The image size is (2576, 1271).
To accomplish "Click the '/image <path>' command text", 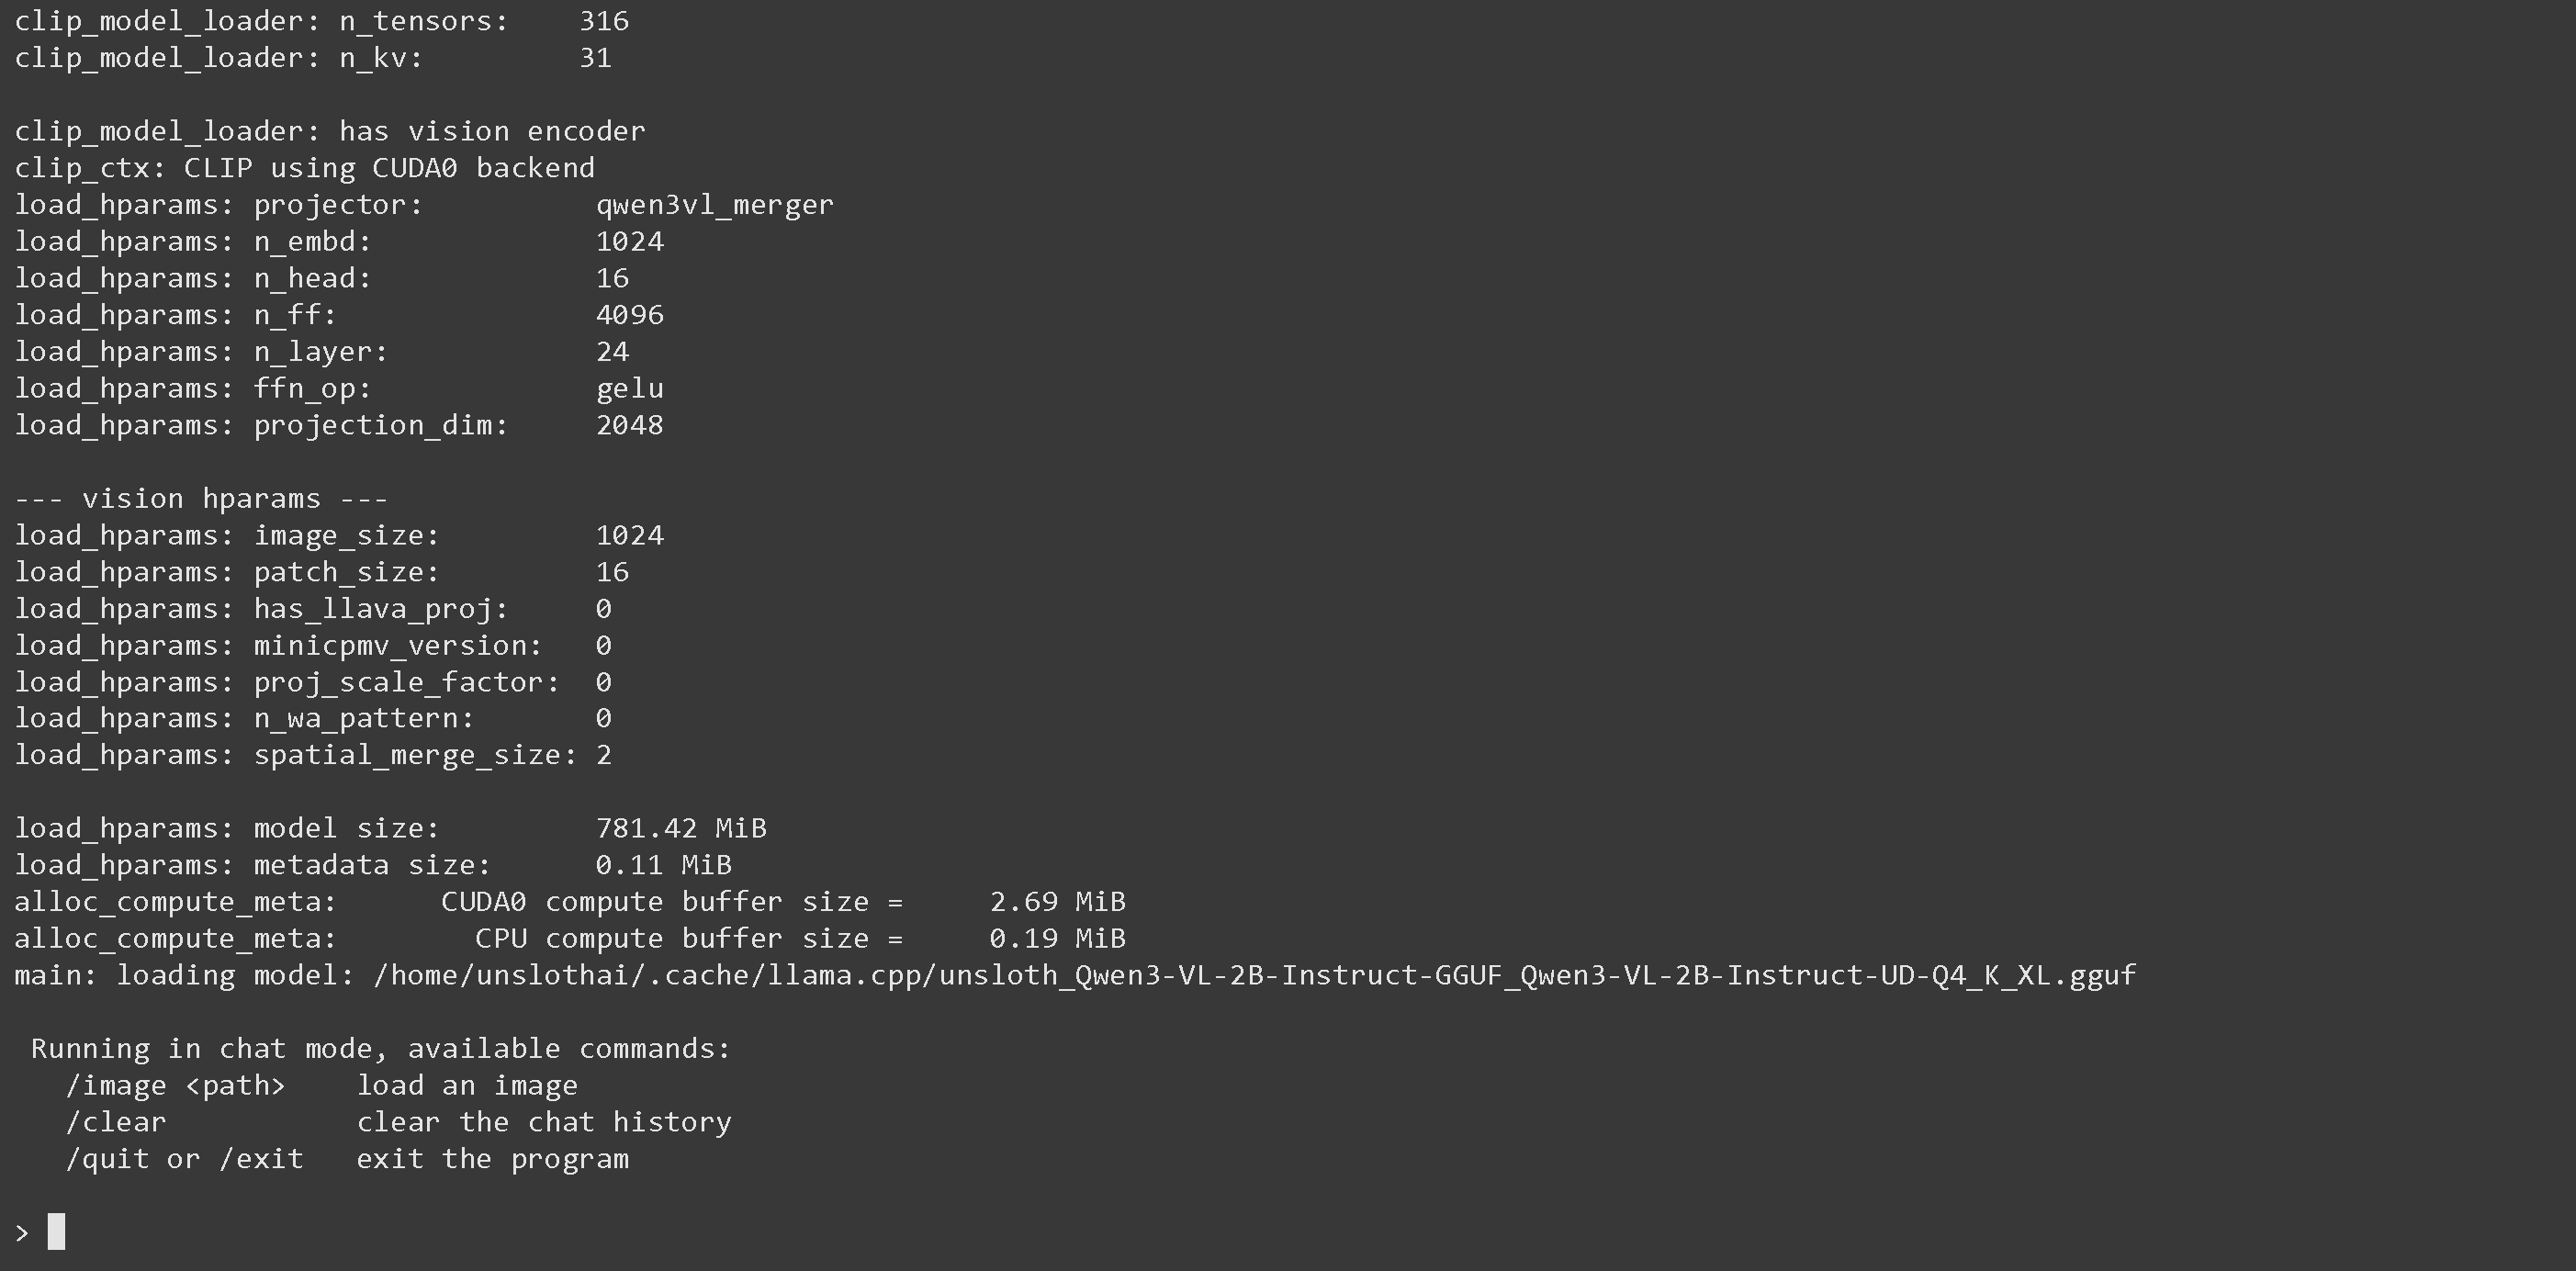I will (x=175, y=1086).
